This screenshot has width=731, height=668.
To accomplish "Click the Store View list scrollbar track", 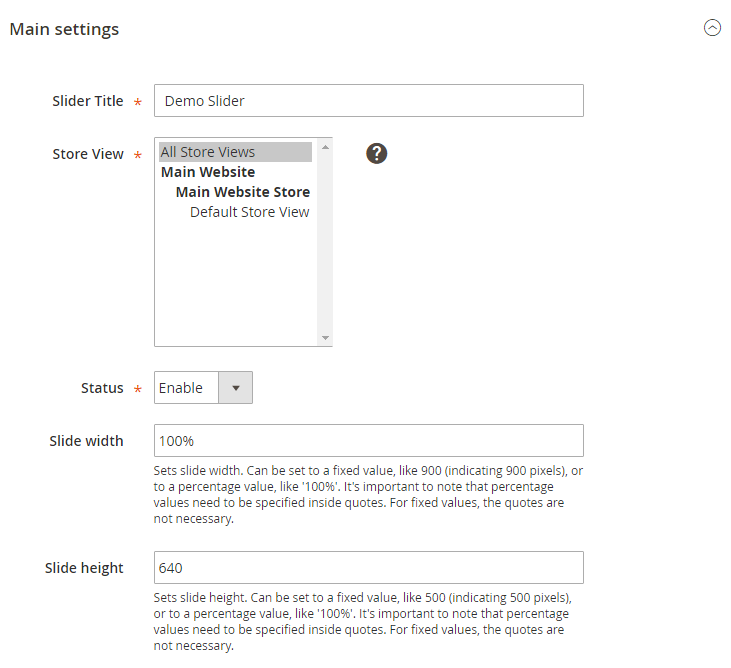I will click(x=325, y=242).
